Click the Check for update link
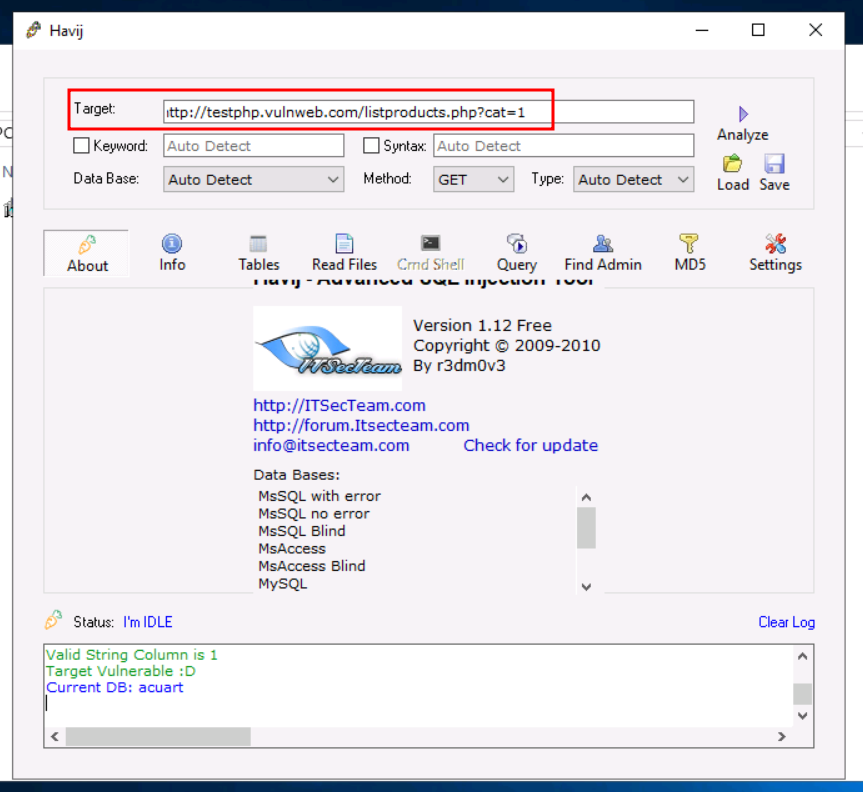 click(x=531, y=445)
